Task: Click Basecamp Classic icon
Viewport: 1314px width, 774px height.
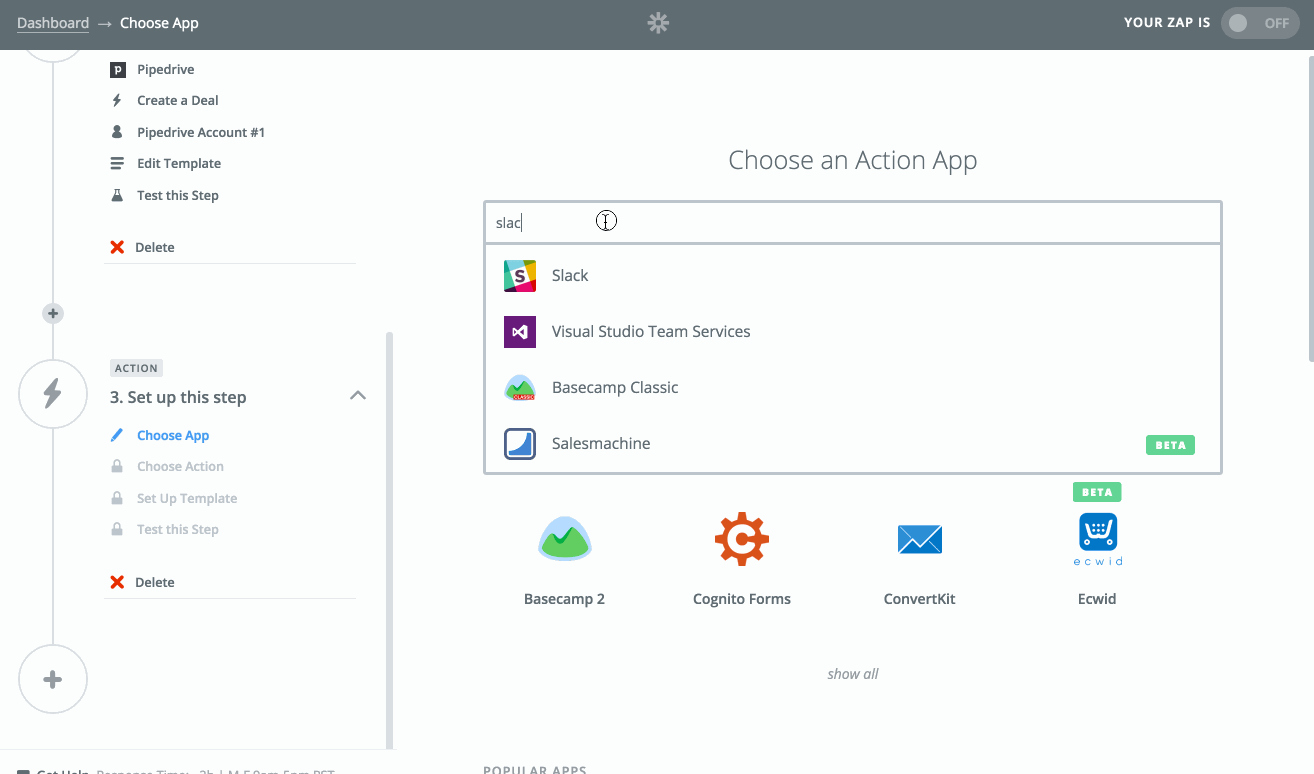Action: pos(520,387)
